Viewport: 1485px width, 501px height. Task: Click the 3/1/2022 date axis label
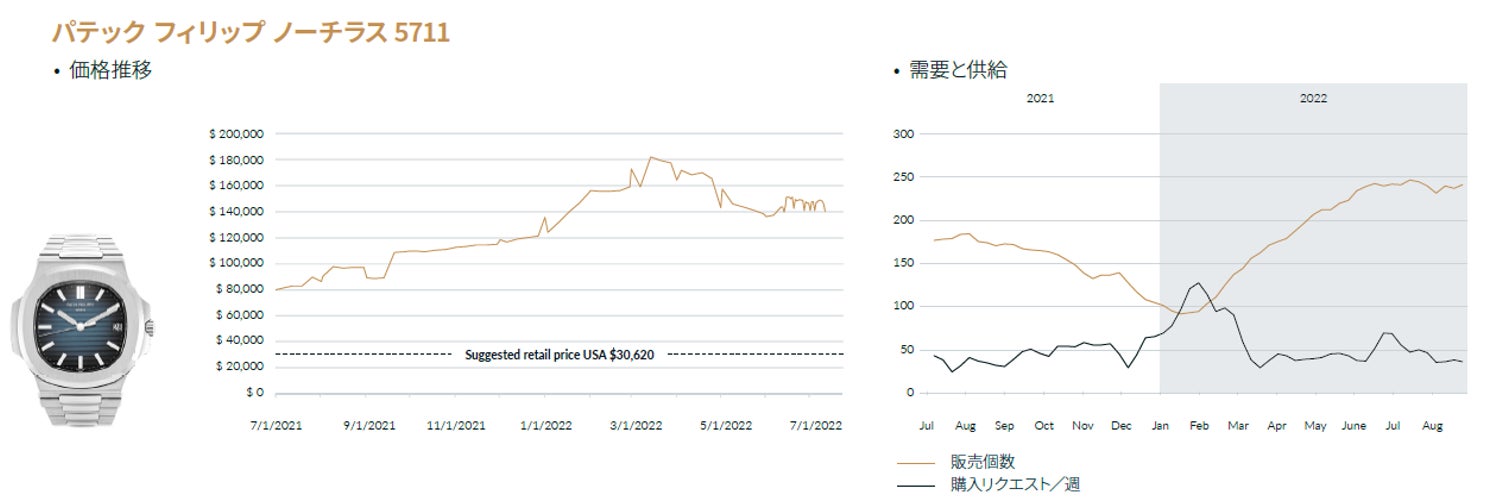pos(633,424)
